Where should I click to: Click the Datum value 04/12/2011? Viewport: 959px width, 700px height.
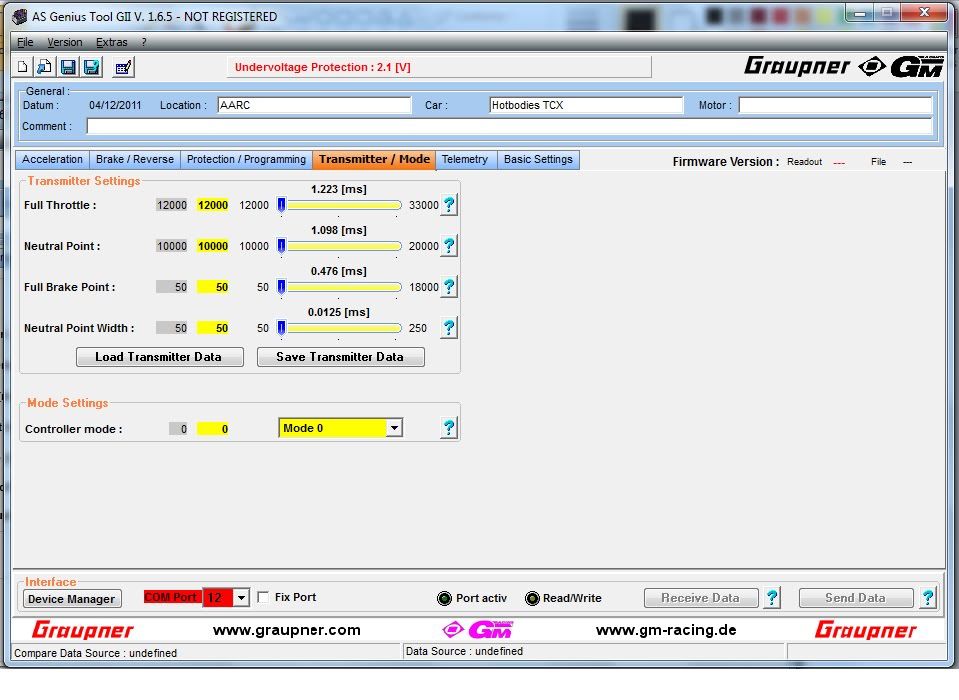(x=115, y=105)
